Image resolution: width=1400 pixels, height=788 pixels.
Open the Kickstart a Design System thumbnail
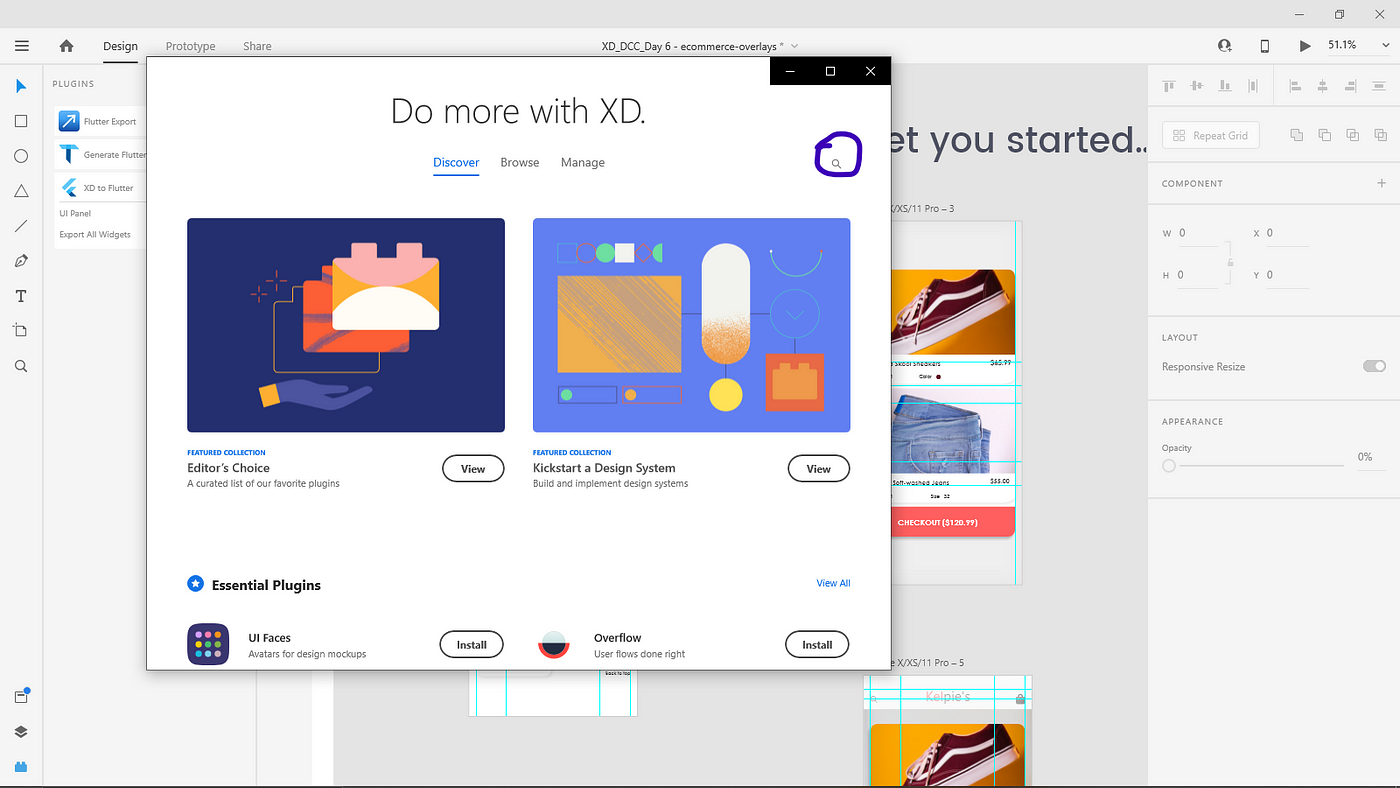pyautogui.click(x=692, y=325)
